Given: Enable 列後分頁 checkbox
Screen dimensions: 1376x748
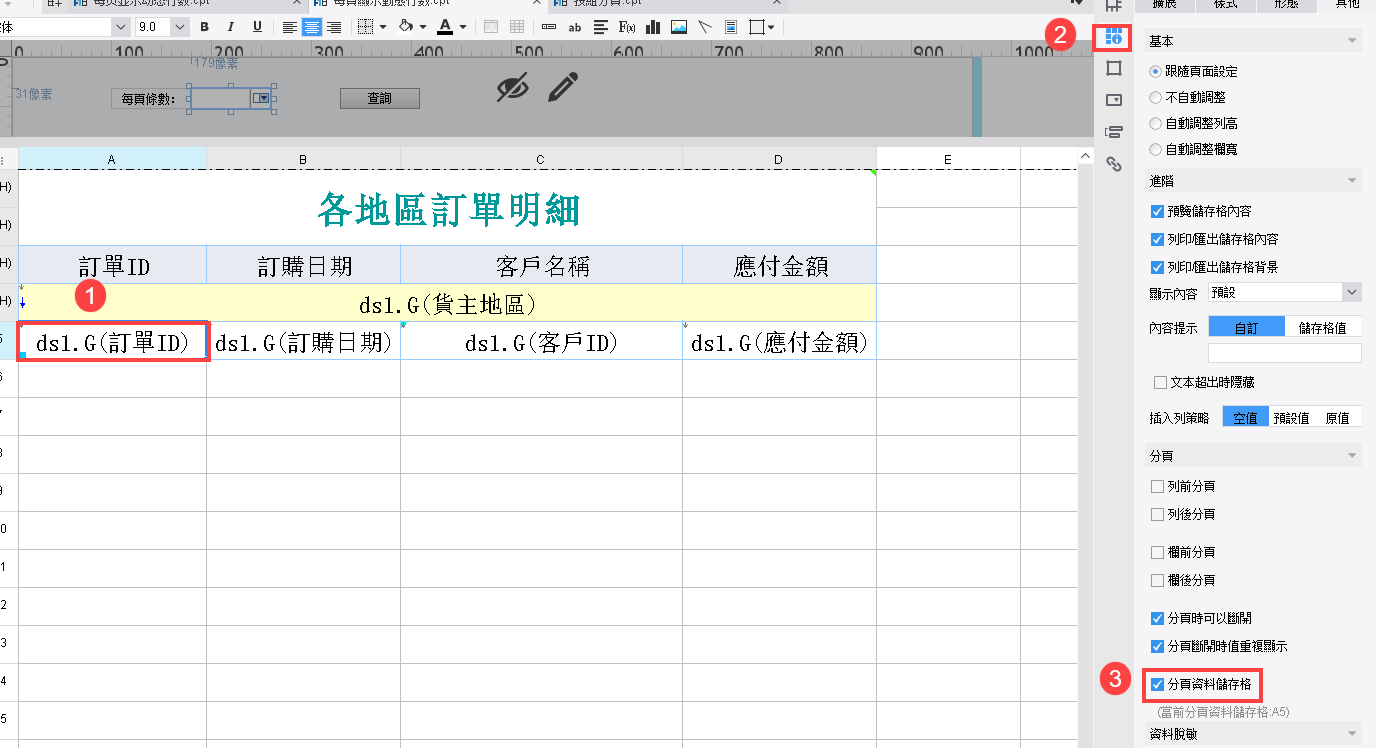Looking at the screenshot, I should click(x=1158, y=515).
